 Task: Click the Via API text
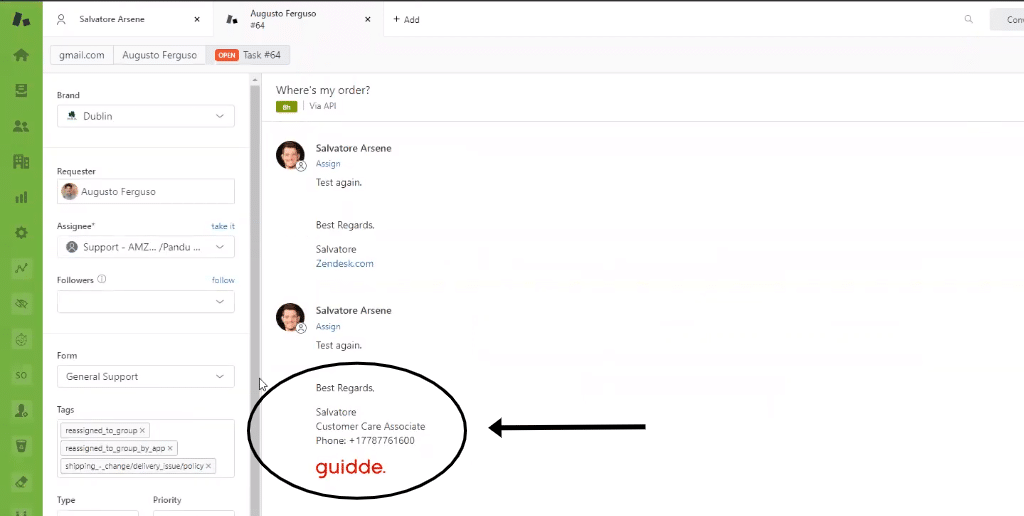(x=323, y=106)
